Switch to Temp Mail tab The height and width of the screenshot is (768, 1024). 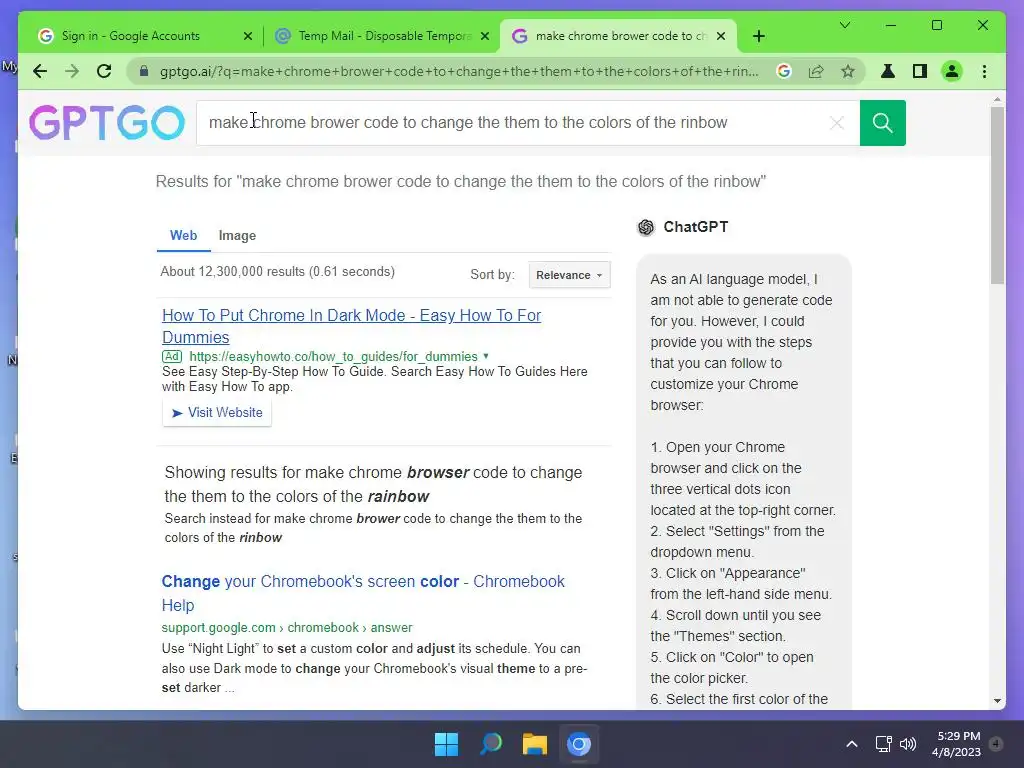point(382,36)
